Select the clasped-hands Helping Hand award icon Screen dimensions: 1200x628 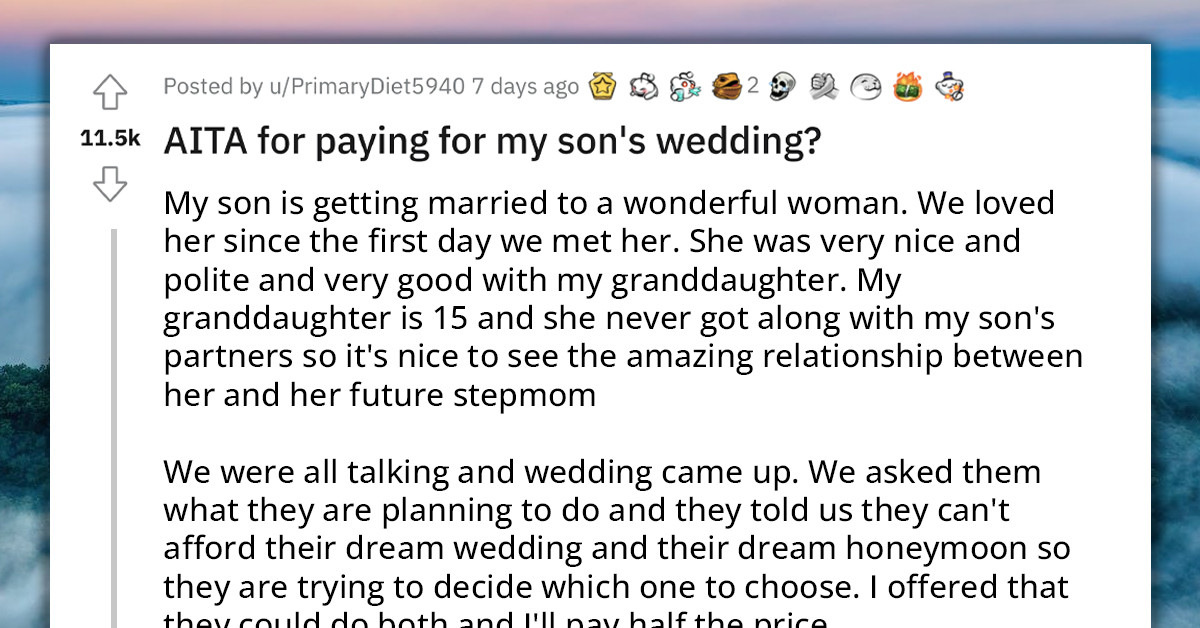[823, 87]
